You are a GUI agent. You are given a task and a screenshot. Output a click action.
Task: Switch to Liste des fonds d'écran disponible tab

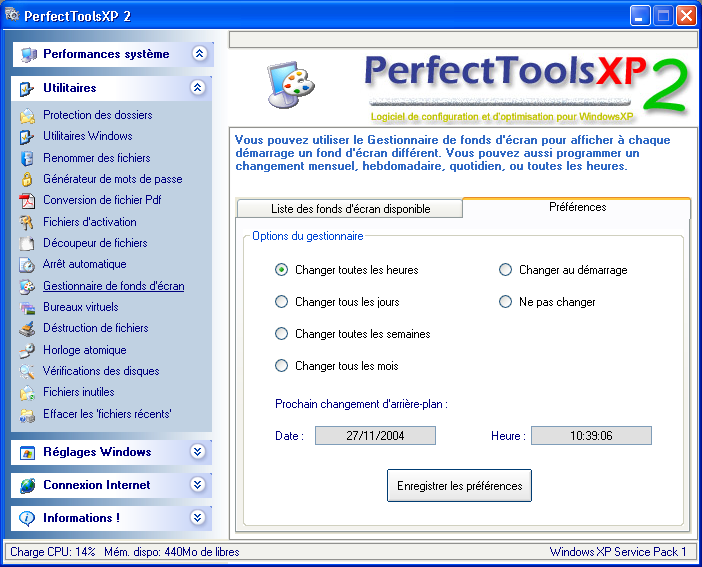[350, 209]
